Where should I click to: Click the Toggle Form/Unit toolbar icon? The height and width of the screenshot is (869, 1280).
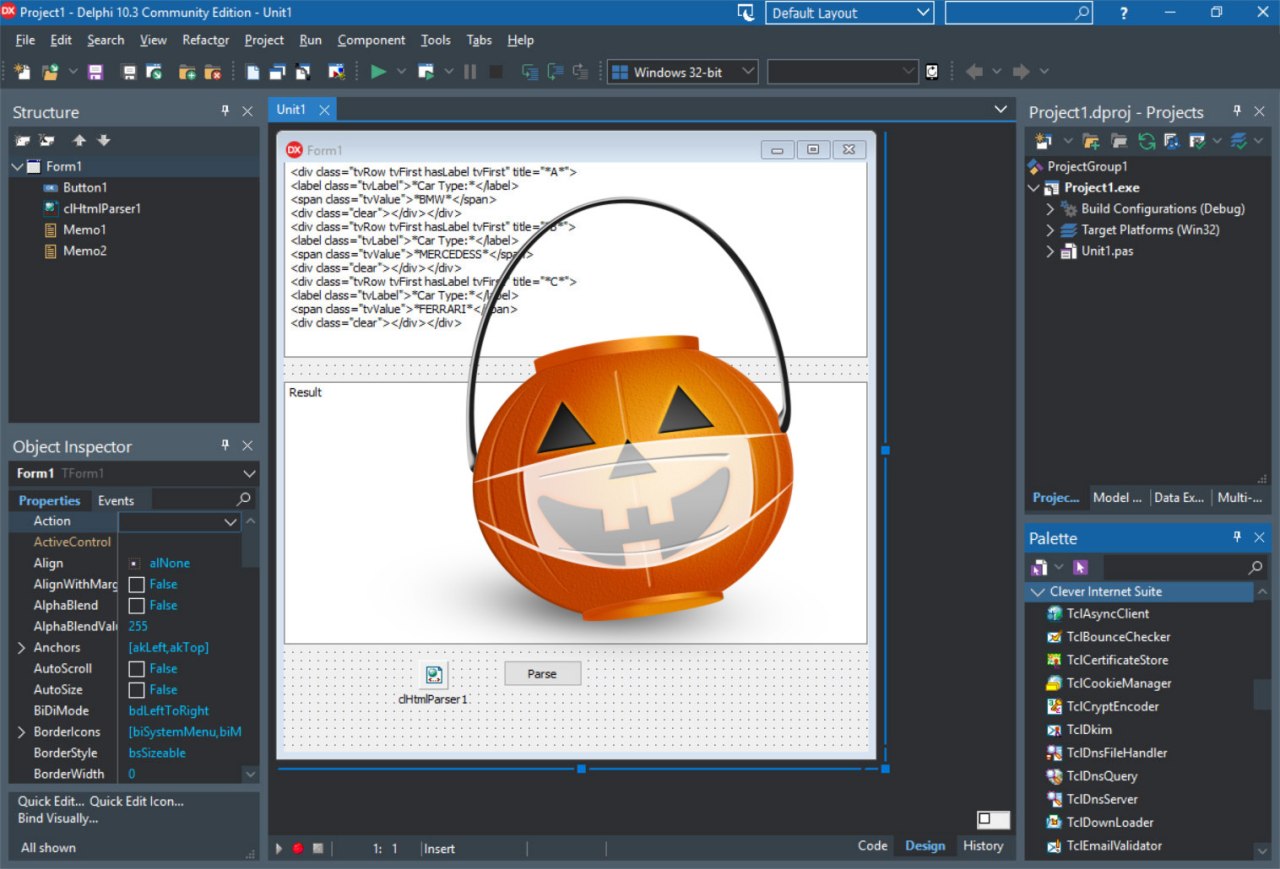point(302,72)
